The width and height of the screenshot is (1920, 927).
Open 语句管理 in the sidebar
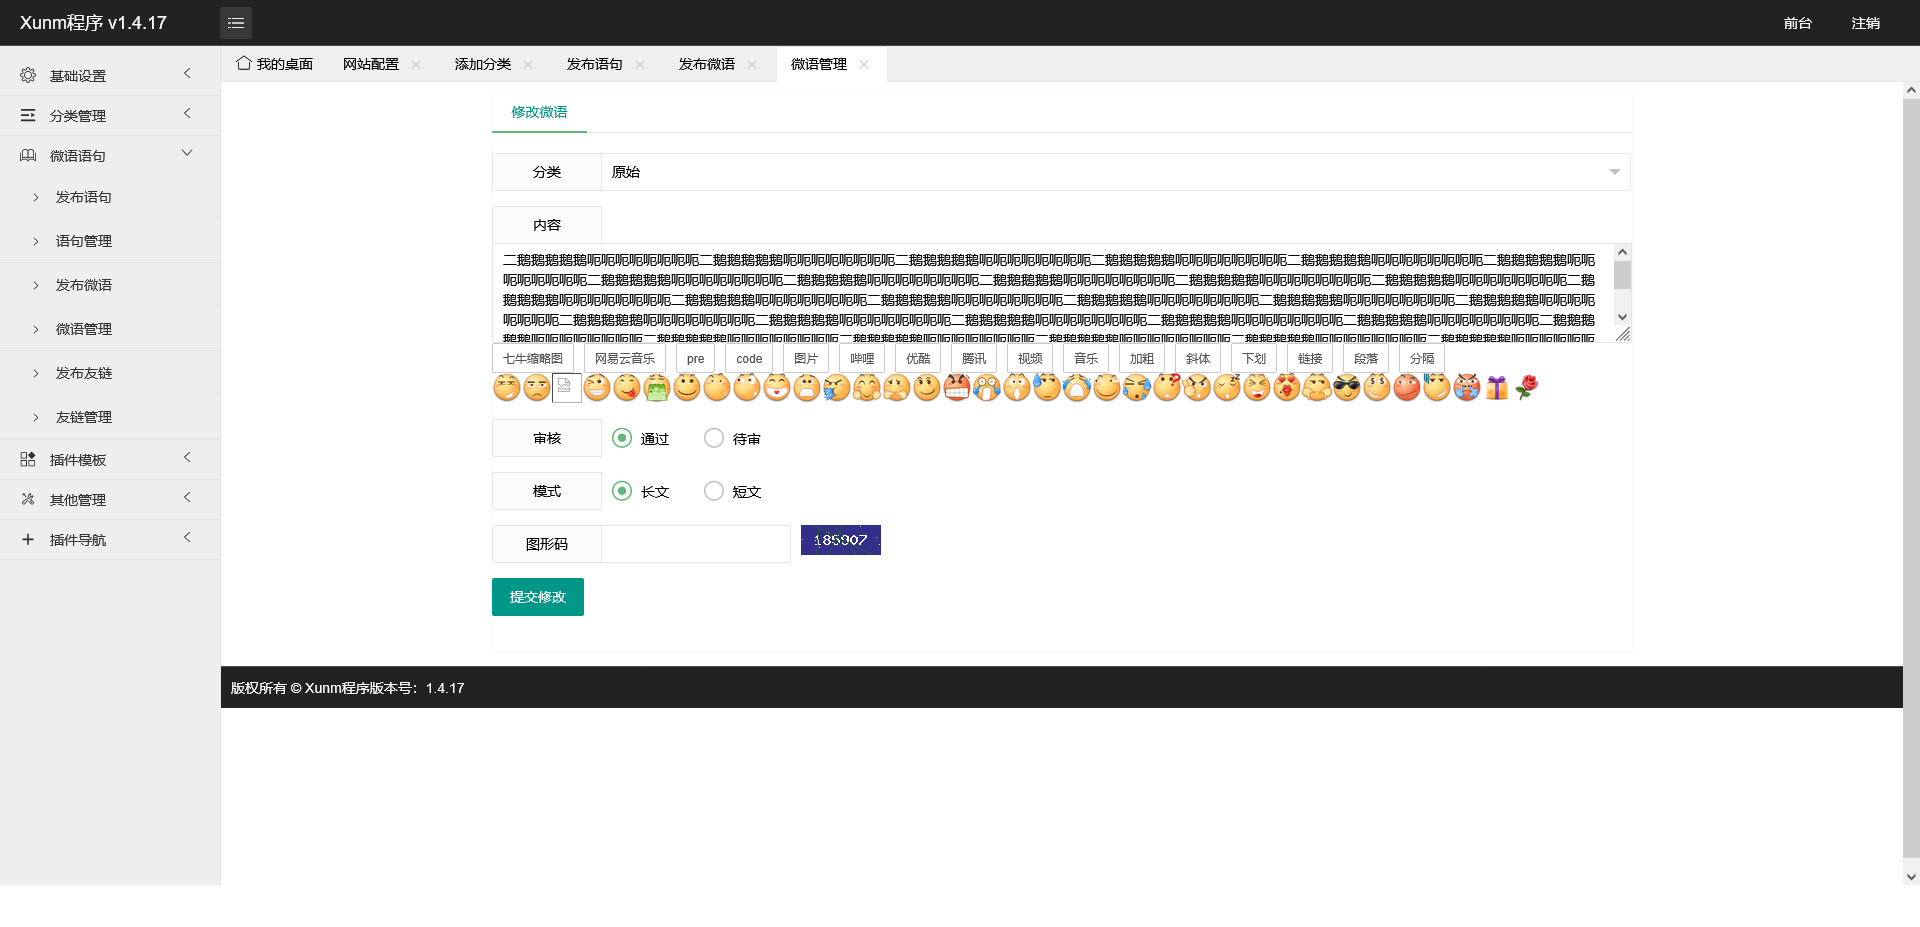[x=84, y=241]
